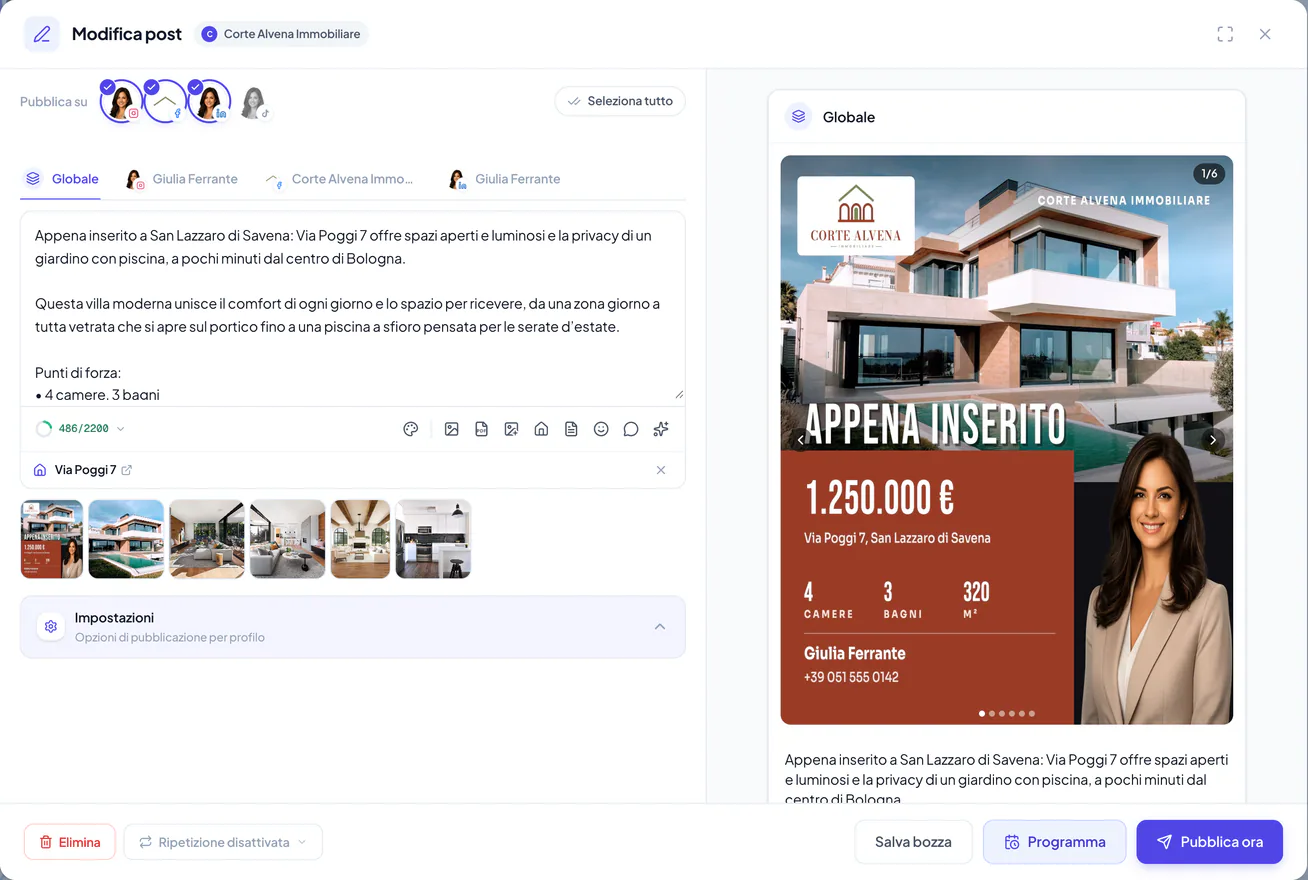Open the color palette tool
The height and width of the screenshot is (880, 1308).
coord(410,429)
